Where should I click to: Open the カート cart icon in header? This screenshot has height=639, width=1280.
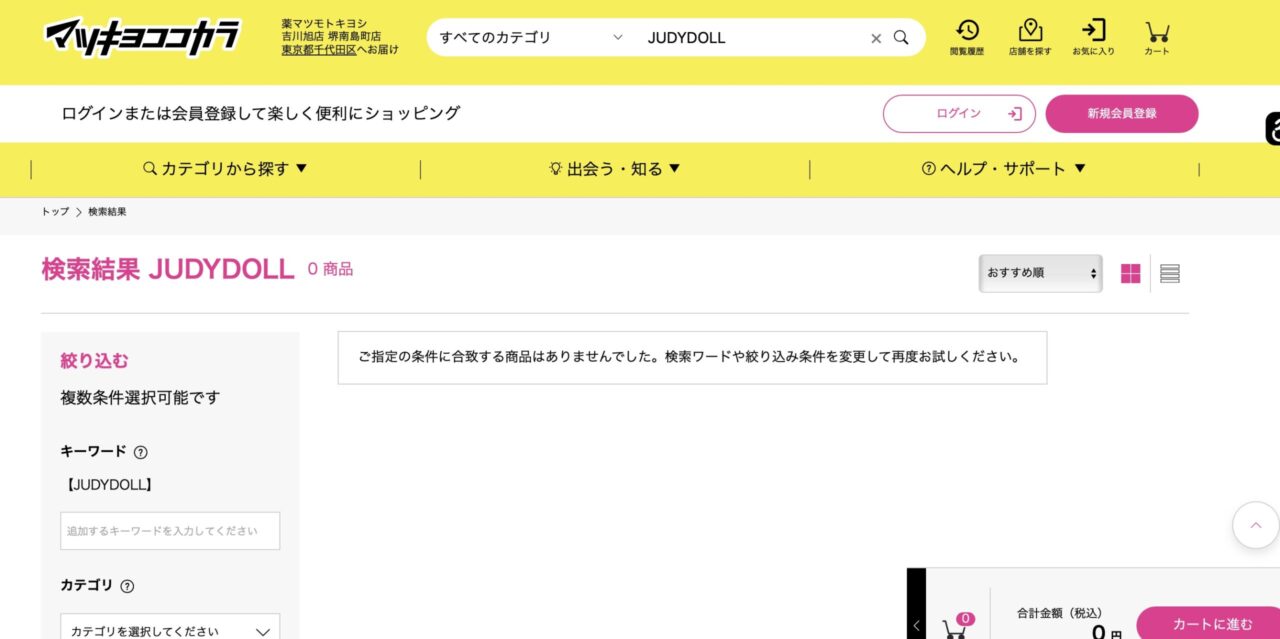pyautogui.click(x=1157, y=38)
